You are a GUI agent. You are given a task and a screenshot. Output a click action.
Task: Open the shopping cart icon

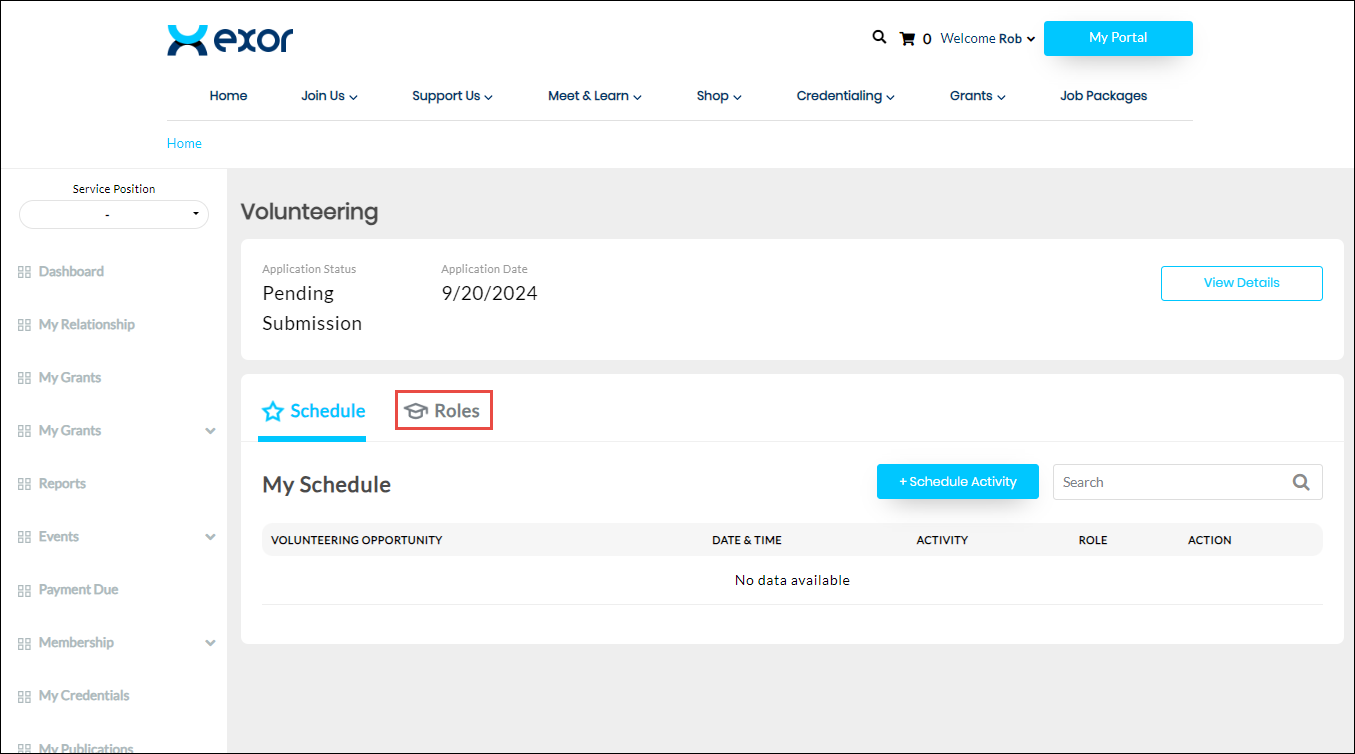pos(907,39)
